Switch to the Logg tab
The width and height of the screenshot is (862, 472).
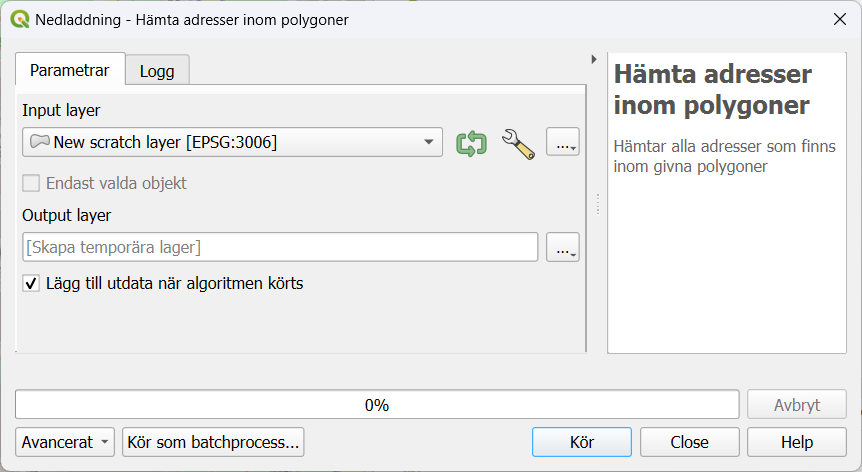157,71
